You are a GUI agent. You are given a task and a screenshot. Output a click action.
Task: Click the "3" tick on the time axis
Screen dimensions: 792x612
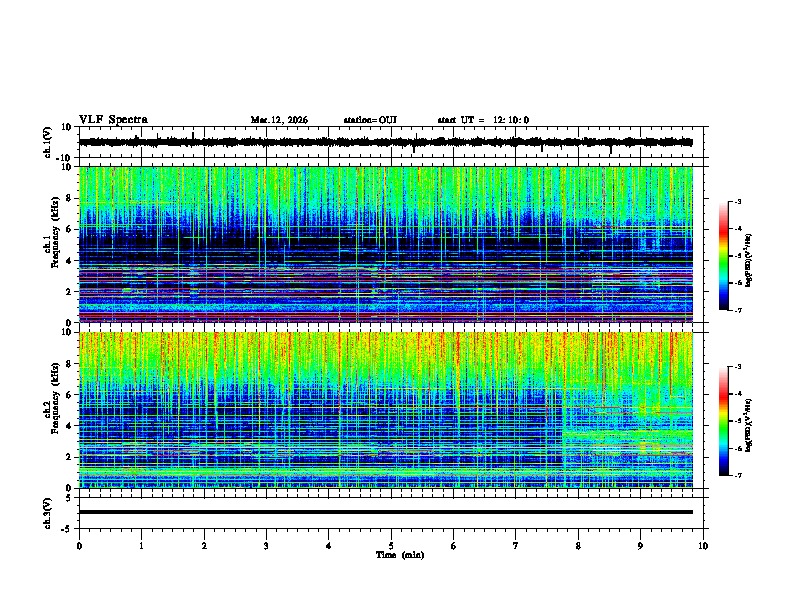coord(266,546)
